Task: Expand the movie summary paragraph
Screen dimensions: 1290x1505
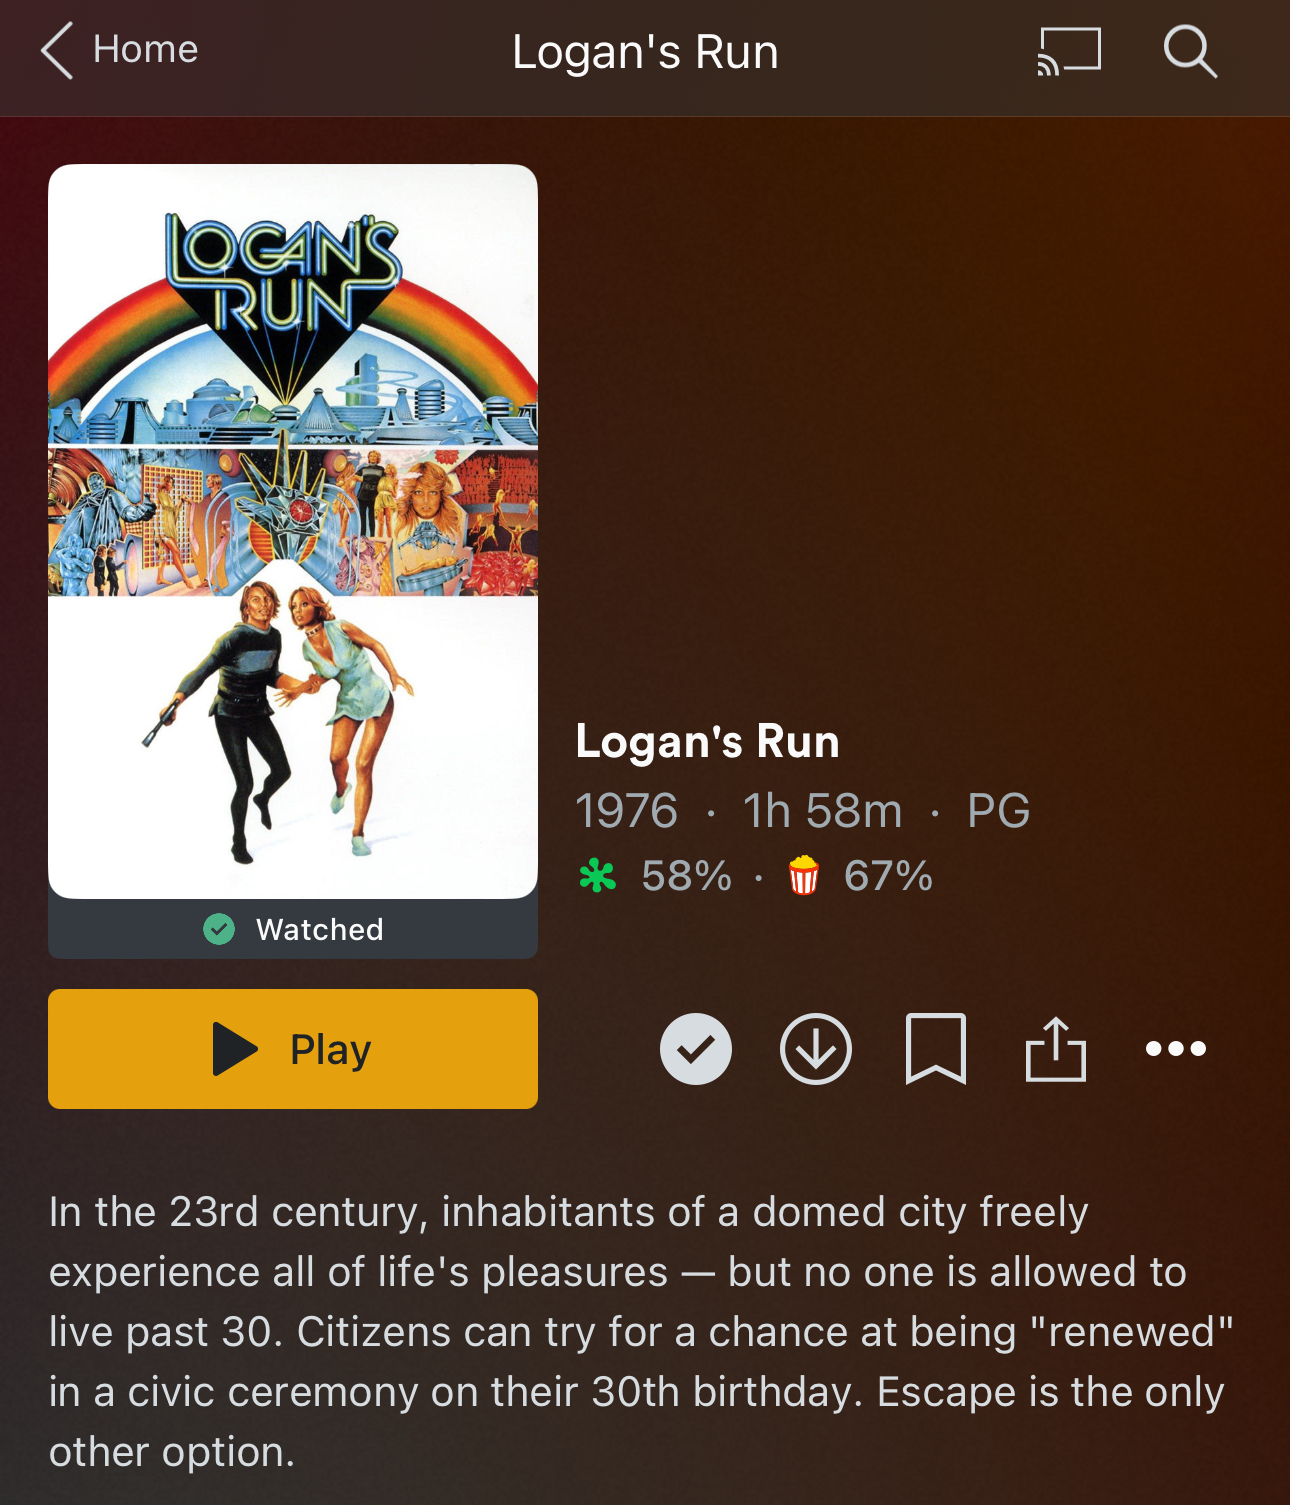Action: pyautogui.click(x=641, y=1332)
